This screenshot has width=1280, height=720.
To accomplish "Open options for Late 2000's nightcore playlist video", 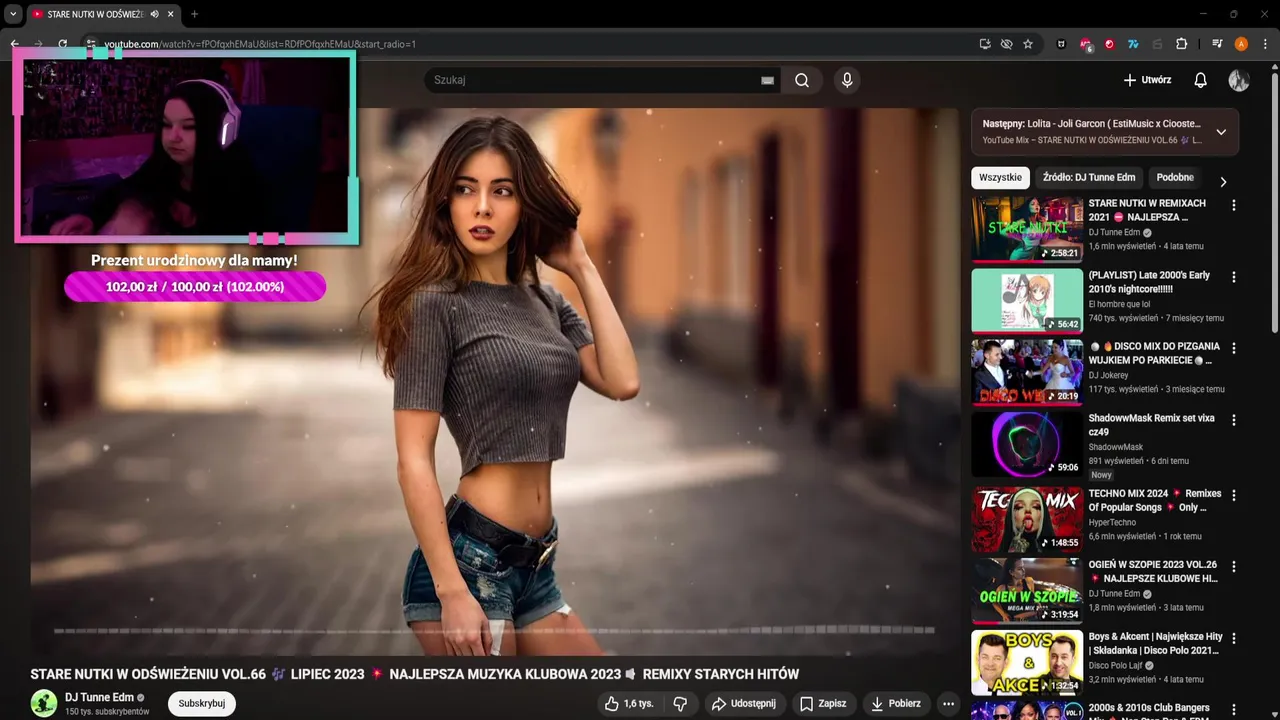I will pos(1233,277).
